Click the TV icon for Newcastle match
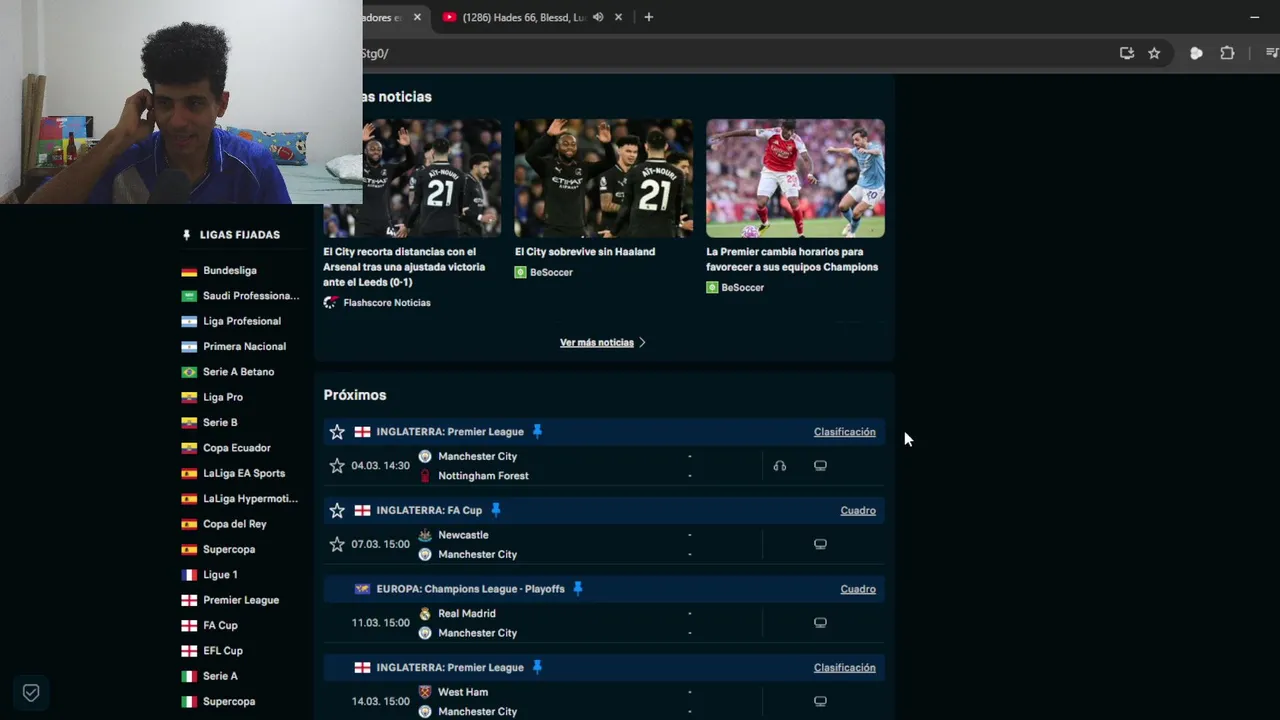 pyautogui.click(x=820, y=544)
